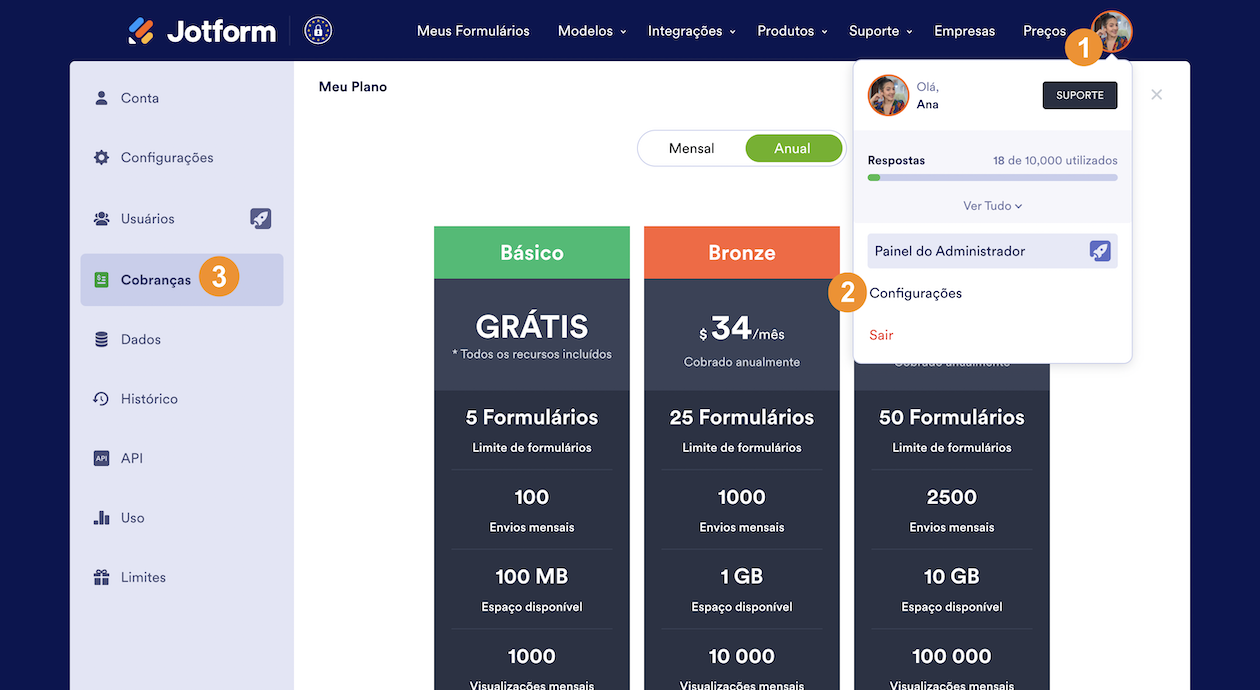Click the rocket badge next to Usuários

260,218
